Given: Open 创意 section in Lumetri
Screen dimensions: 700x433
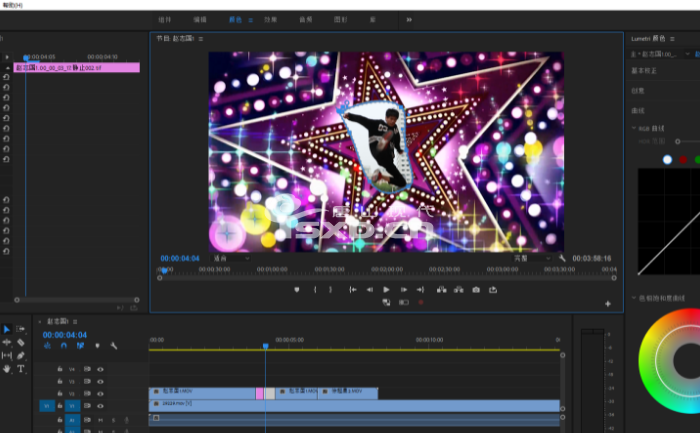Looking at the screenshot, I should (x=638, y=91).
